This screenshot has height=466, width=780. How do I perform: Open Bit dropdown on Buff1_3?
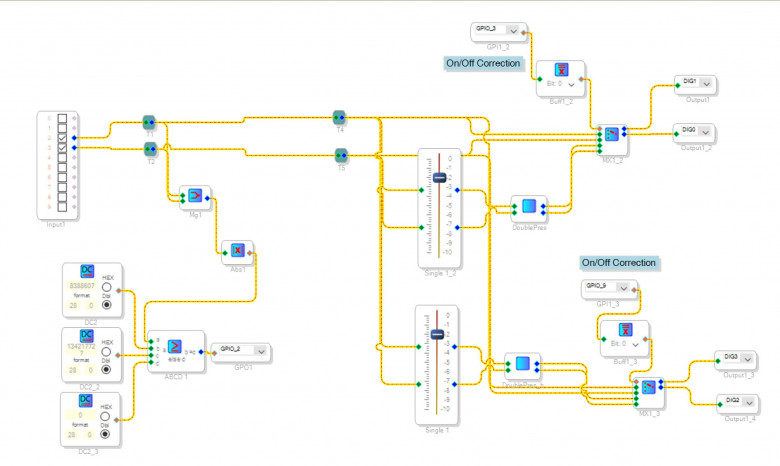635,344
